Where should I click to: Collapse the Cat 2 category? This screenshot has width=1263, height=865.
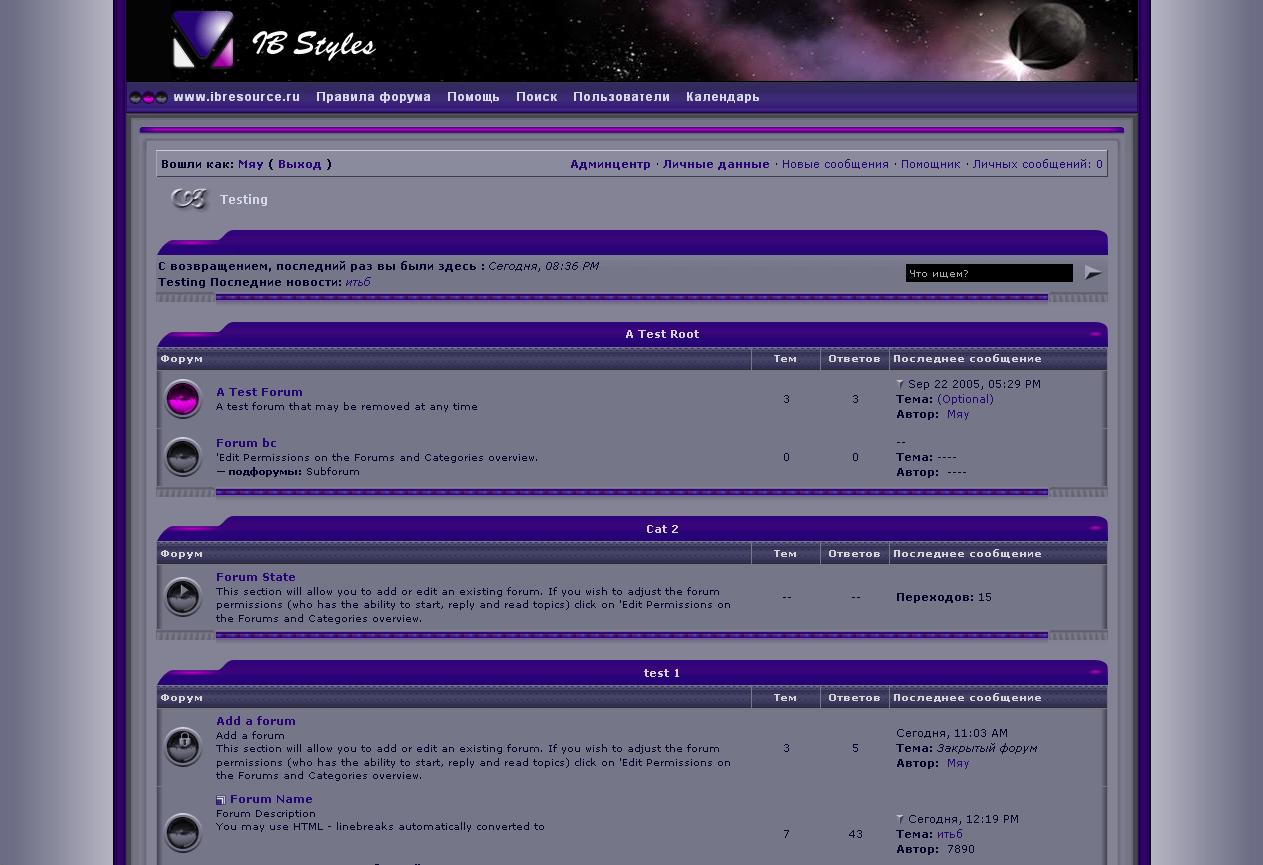point(1095,529)
